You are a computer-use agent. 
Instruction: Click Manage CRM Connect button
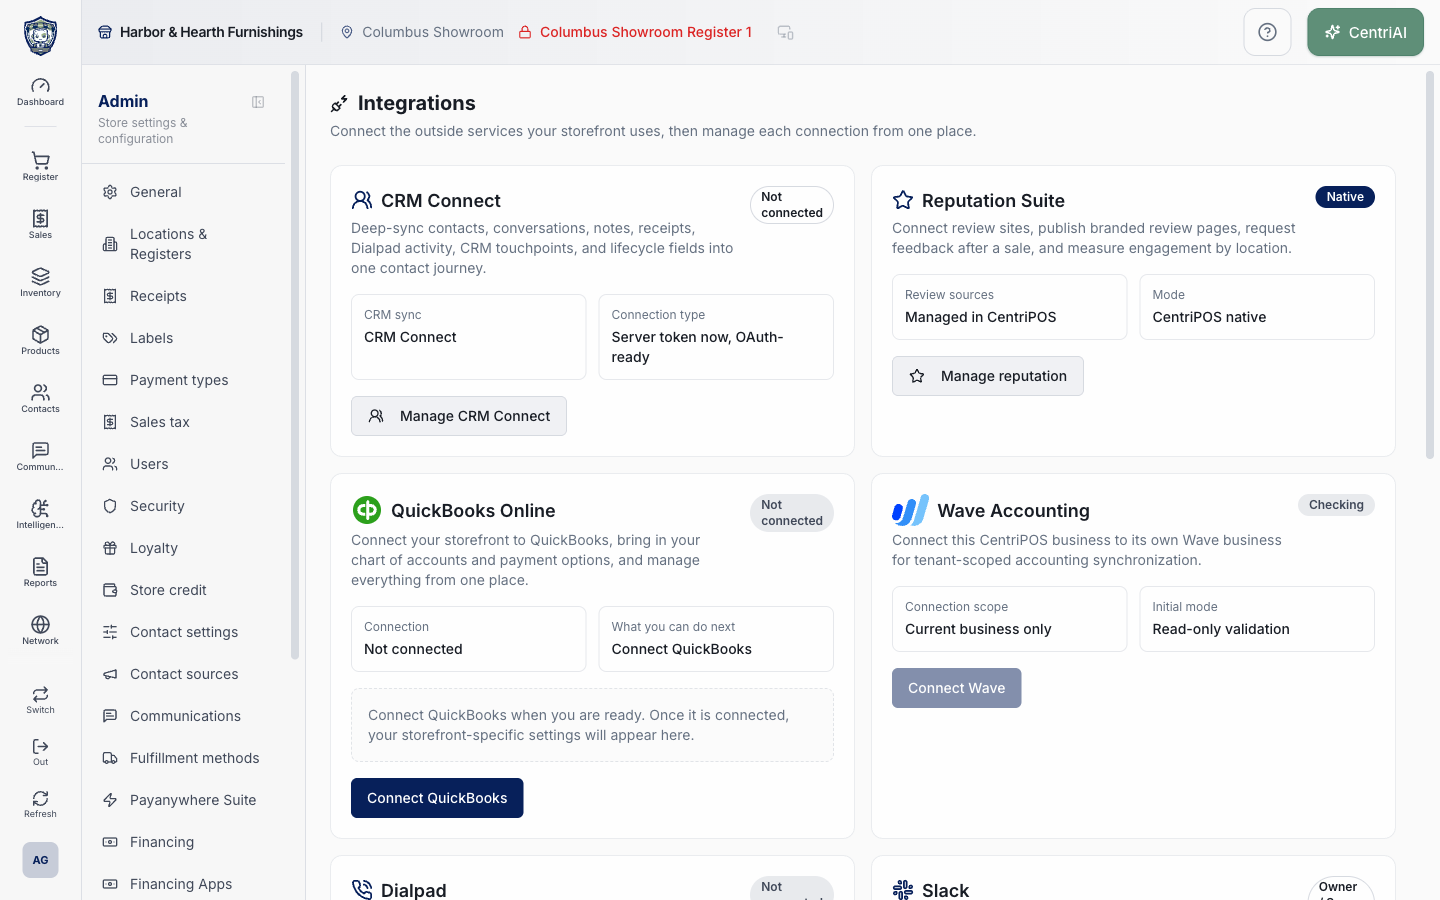coord(459,416)
